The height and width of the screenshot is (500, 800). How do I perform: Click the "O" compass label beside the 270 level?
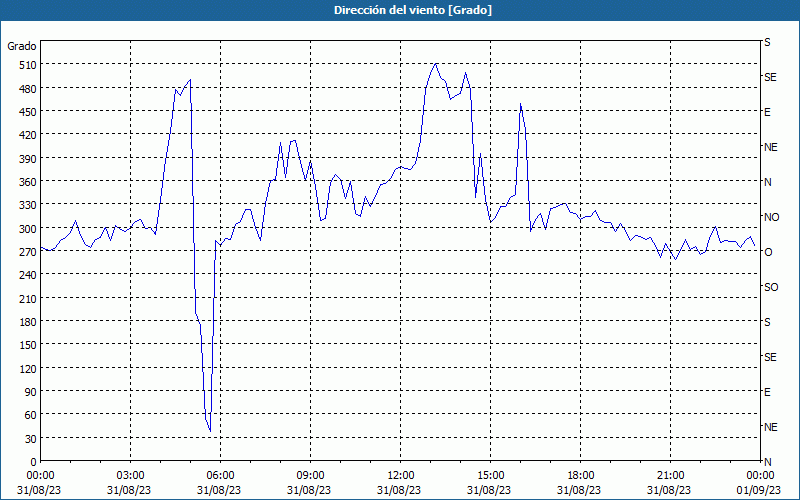click(x=768, y=252)
